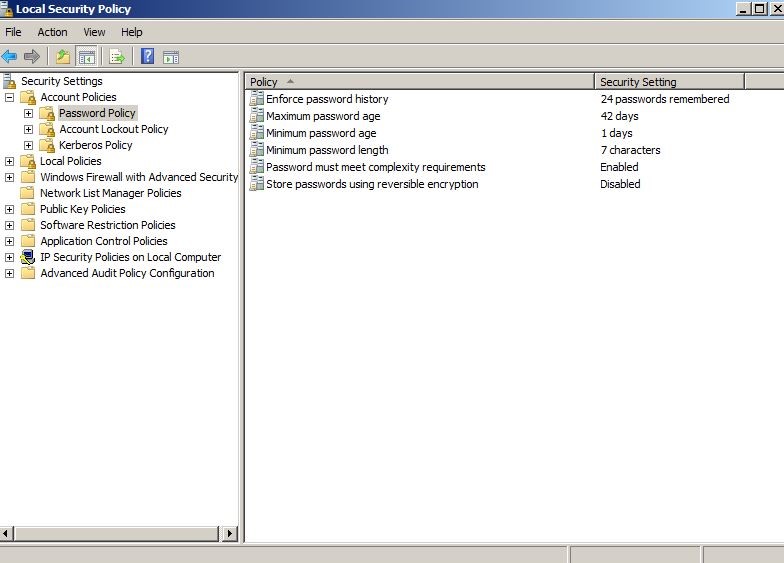Viewport: 784px width, 563px height.
Task: Open the blue Help question mark icon
Action: (x=147, y=56)
